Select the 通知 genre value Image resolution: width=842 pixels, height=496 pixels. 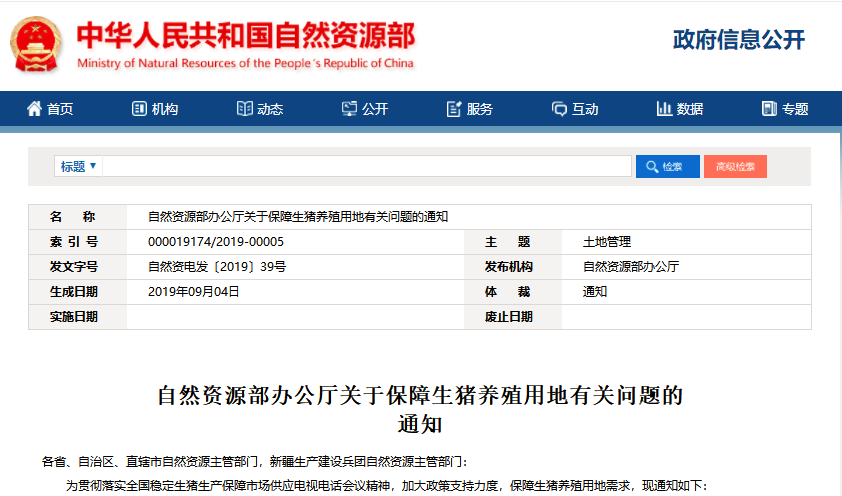coord(595,291)
